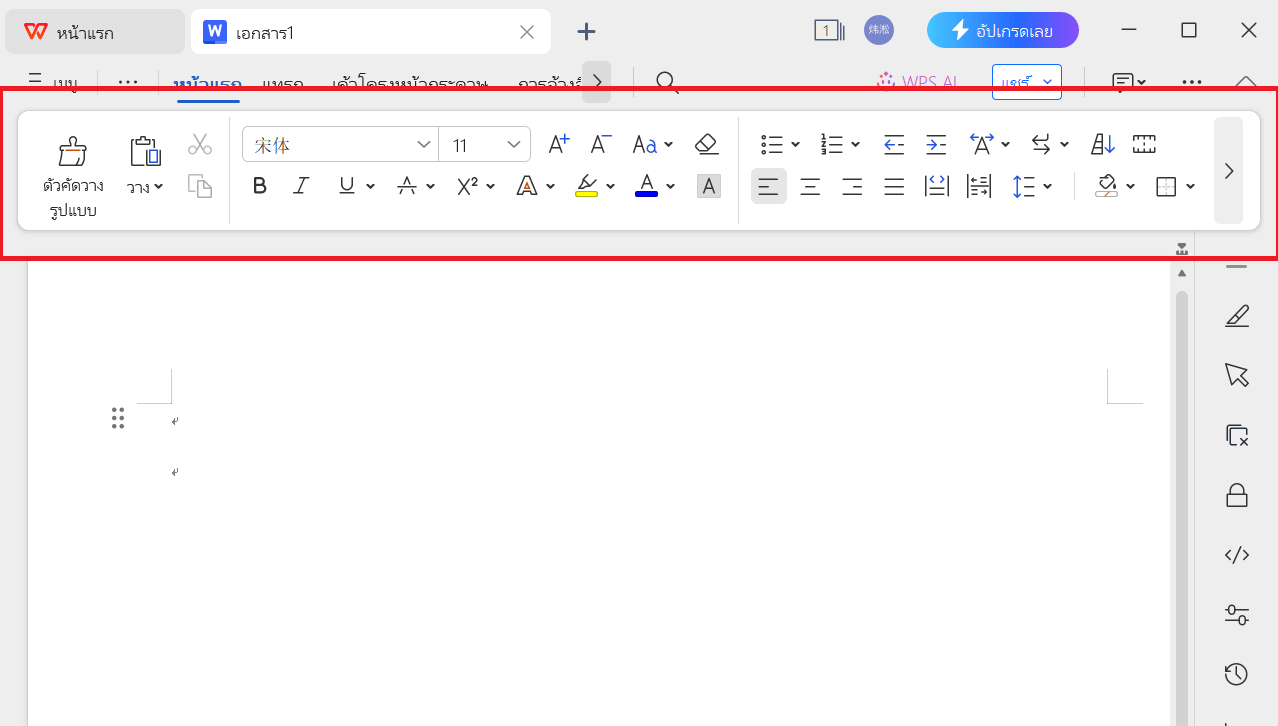Toggle italic formatting
The image size is (1278, 726).
pos(301,186)
